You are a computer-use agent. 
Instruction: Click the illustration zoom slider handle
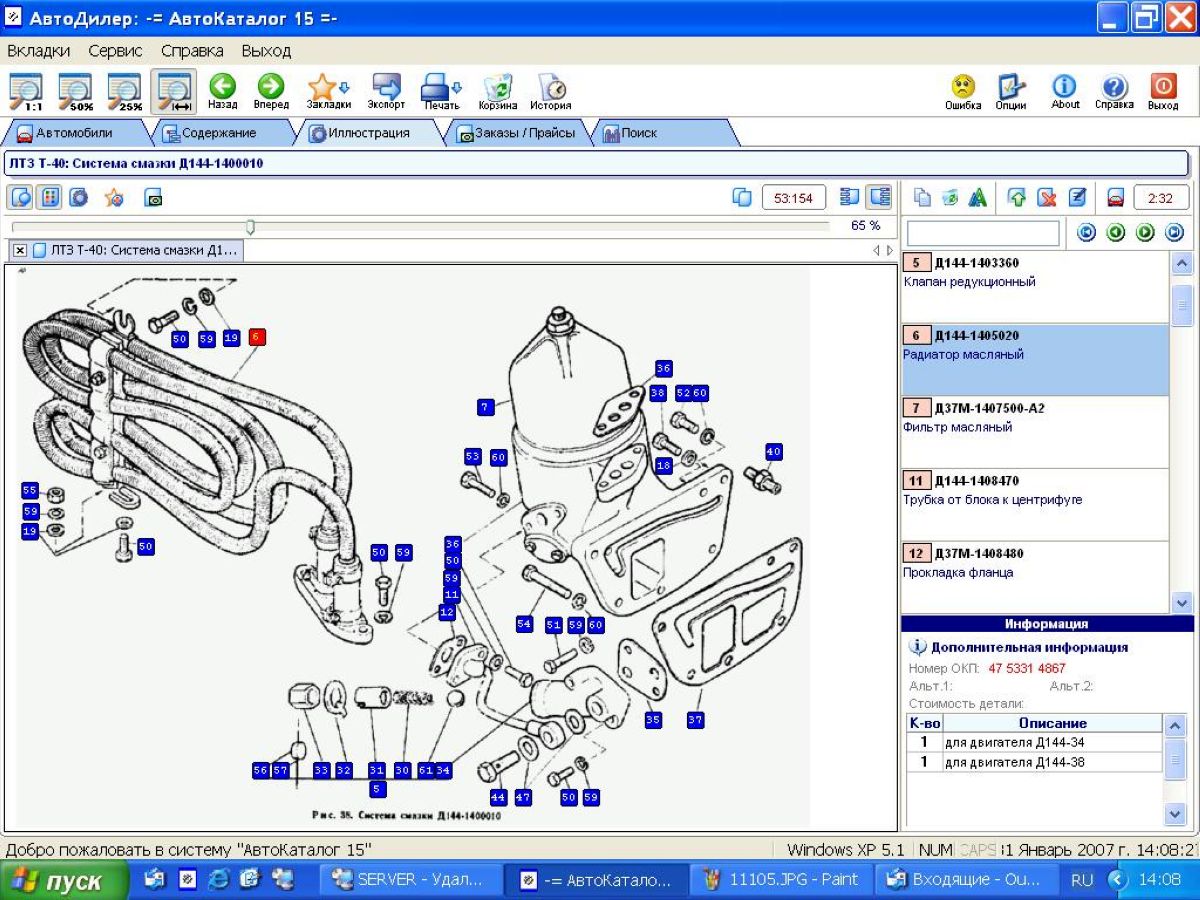250,226
